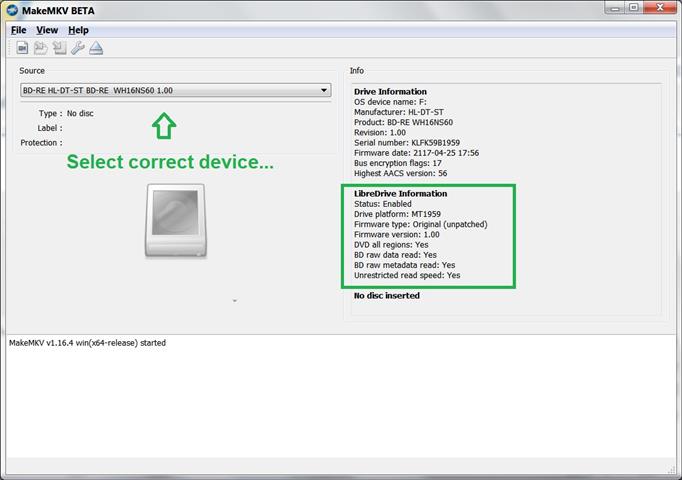Open Preferences with the wrench icon
The image size is (682, 480).
coord(77,48)
